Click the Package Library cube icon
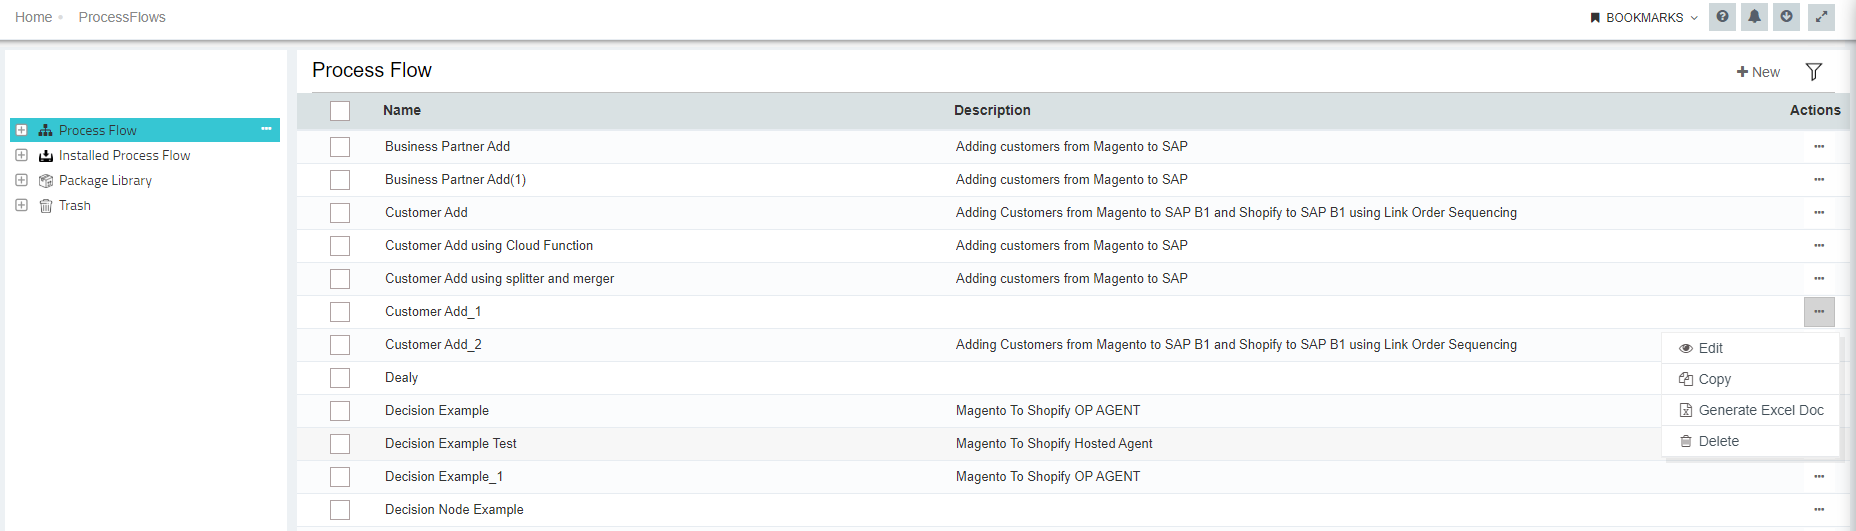 click(x=46, y=181)
